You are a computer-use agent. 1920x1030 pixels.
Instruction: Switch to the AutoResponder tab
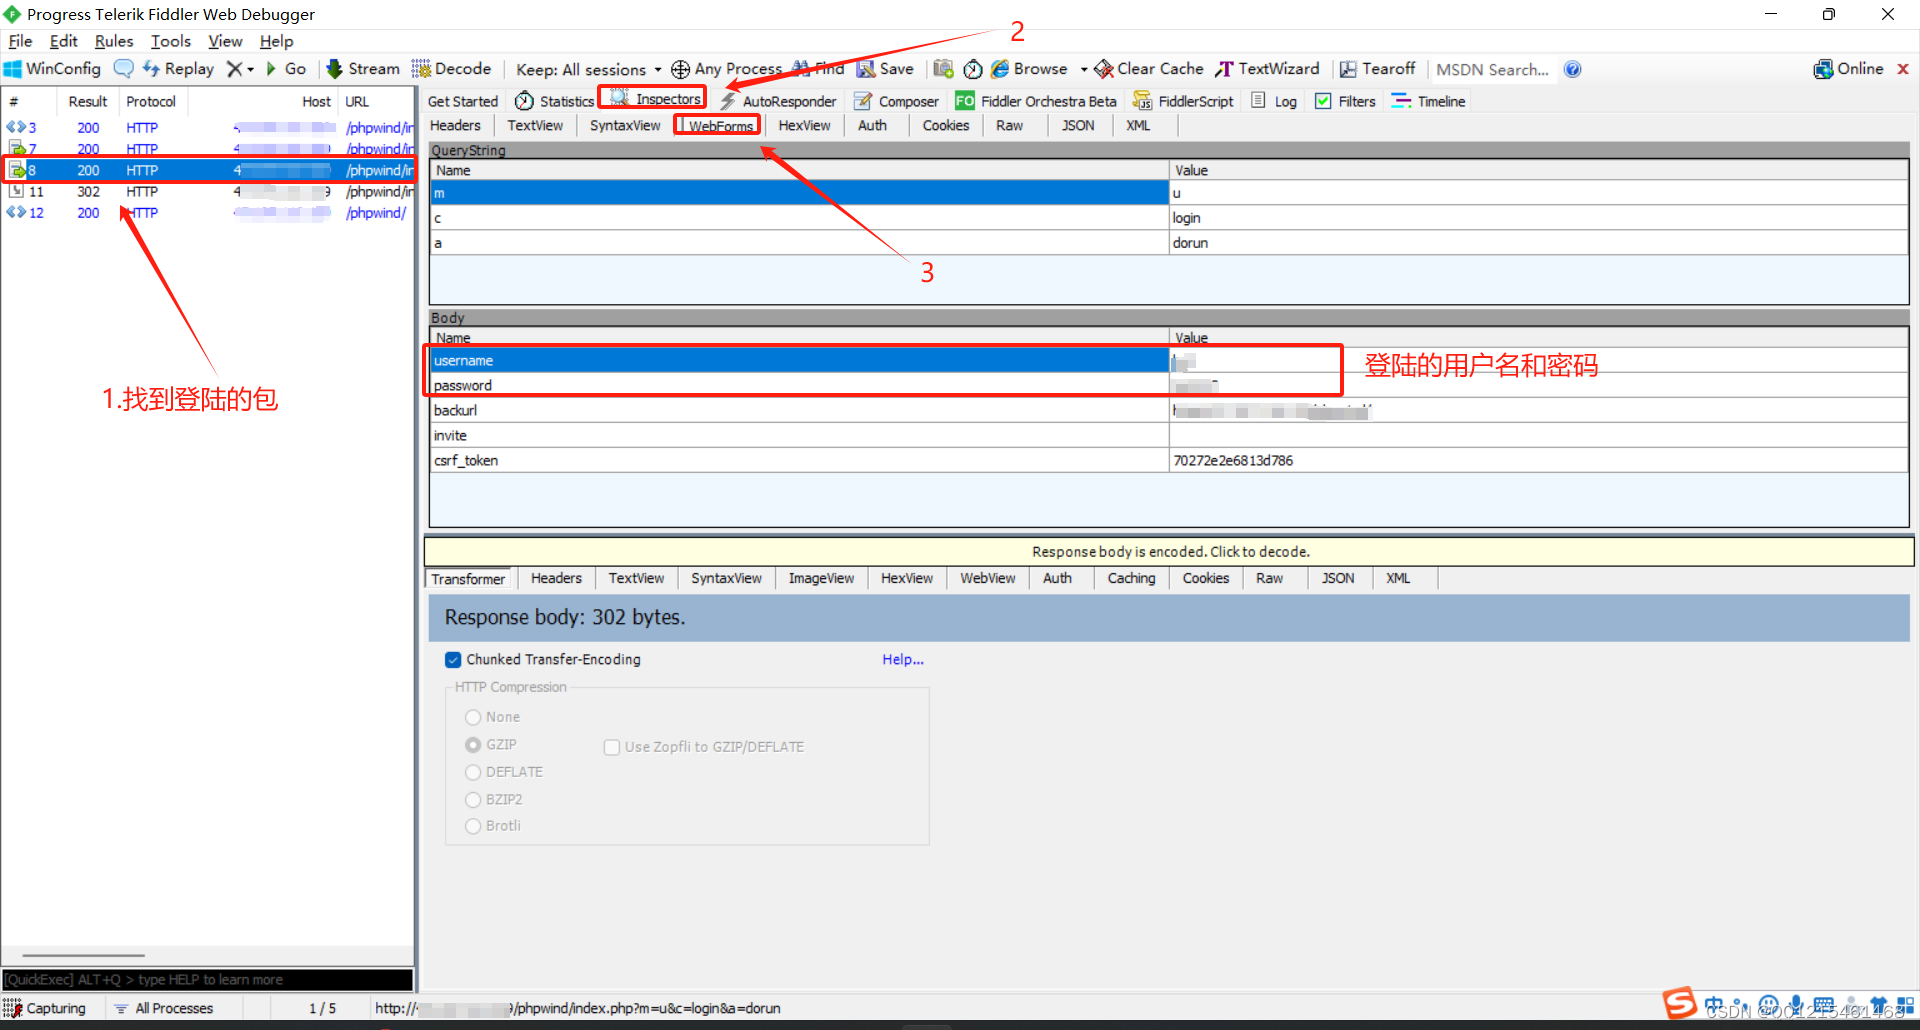pos(778,101)
